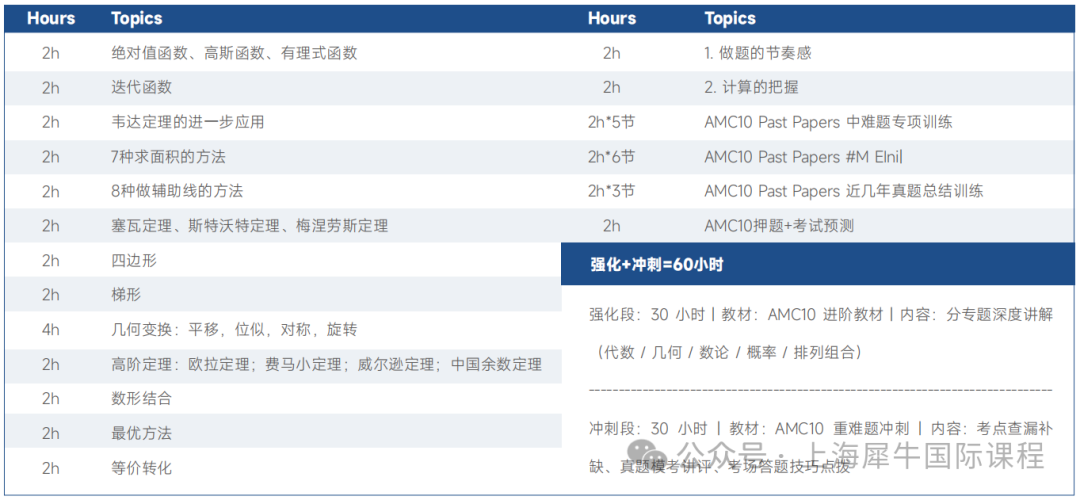1080x500 pixels.
Task: Select 塞瓦定理、斯特沃特定理、梅涅劳斯定理 topic
Action: 249,225
